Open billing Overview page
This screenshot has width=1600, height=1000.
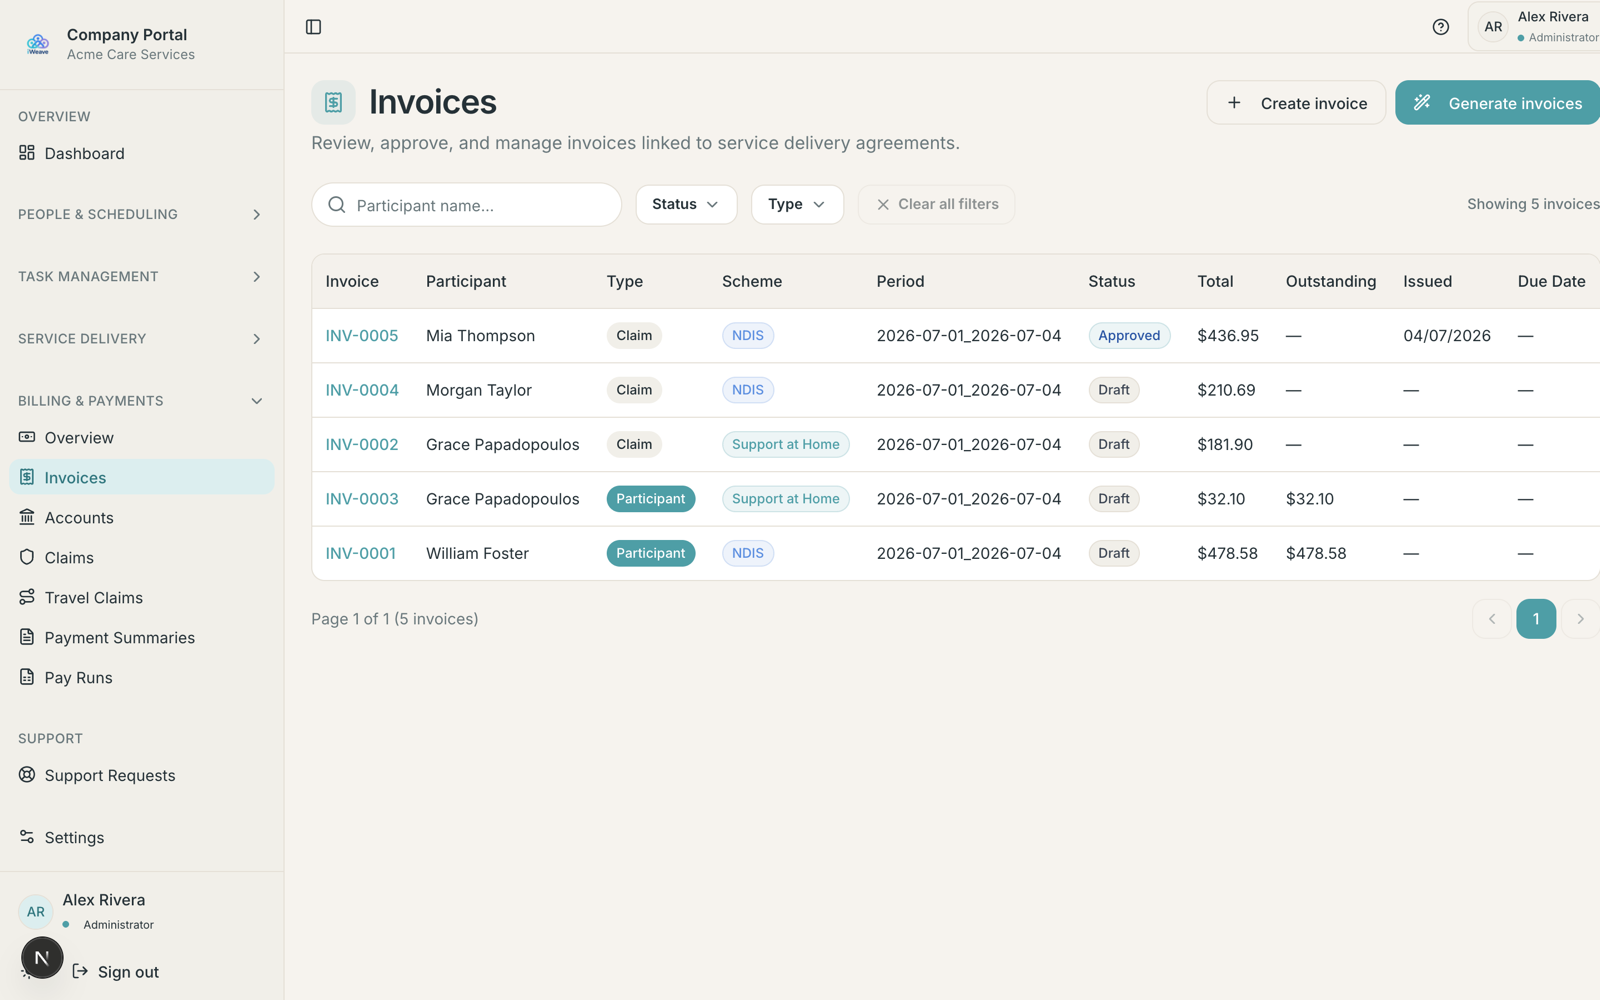point(141,437)
